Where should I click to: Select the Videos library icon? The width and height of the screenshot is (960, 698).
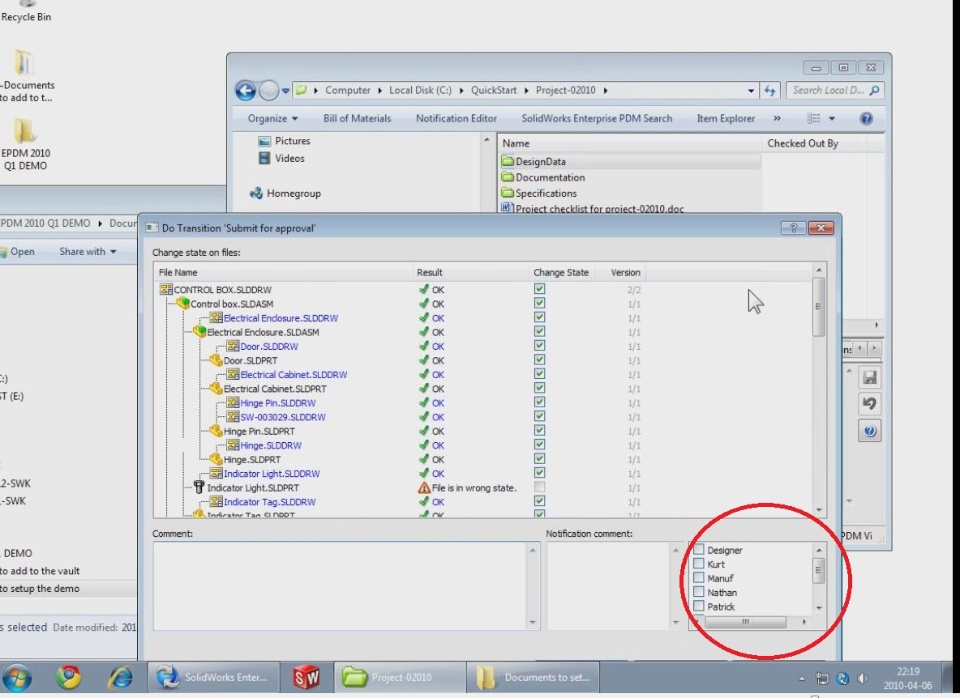(264, 158)
